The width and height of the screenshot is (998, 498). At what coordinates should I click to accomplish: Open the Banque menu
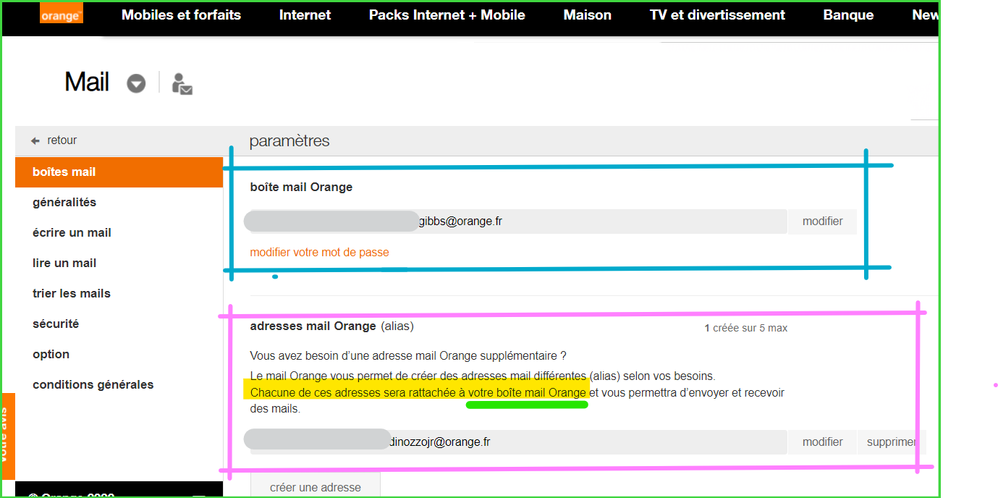(x=848, y=15)
